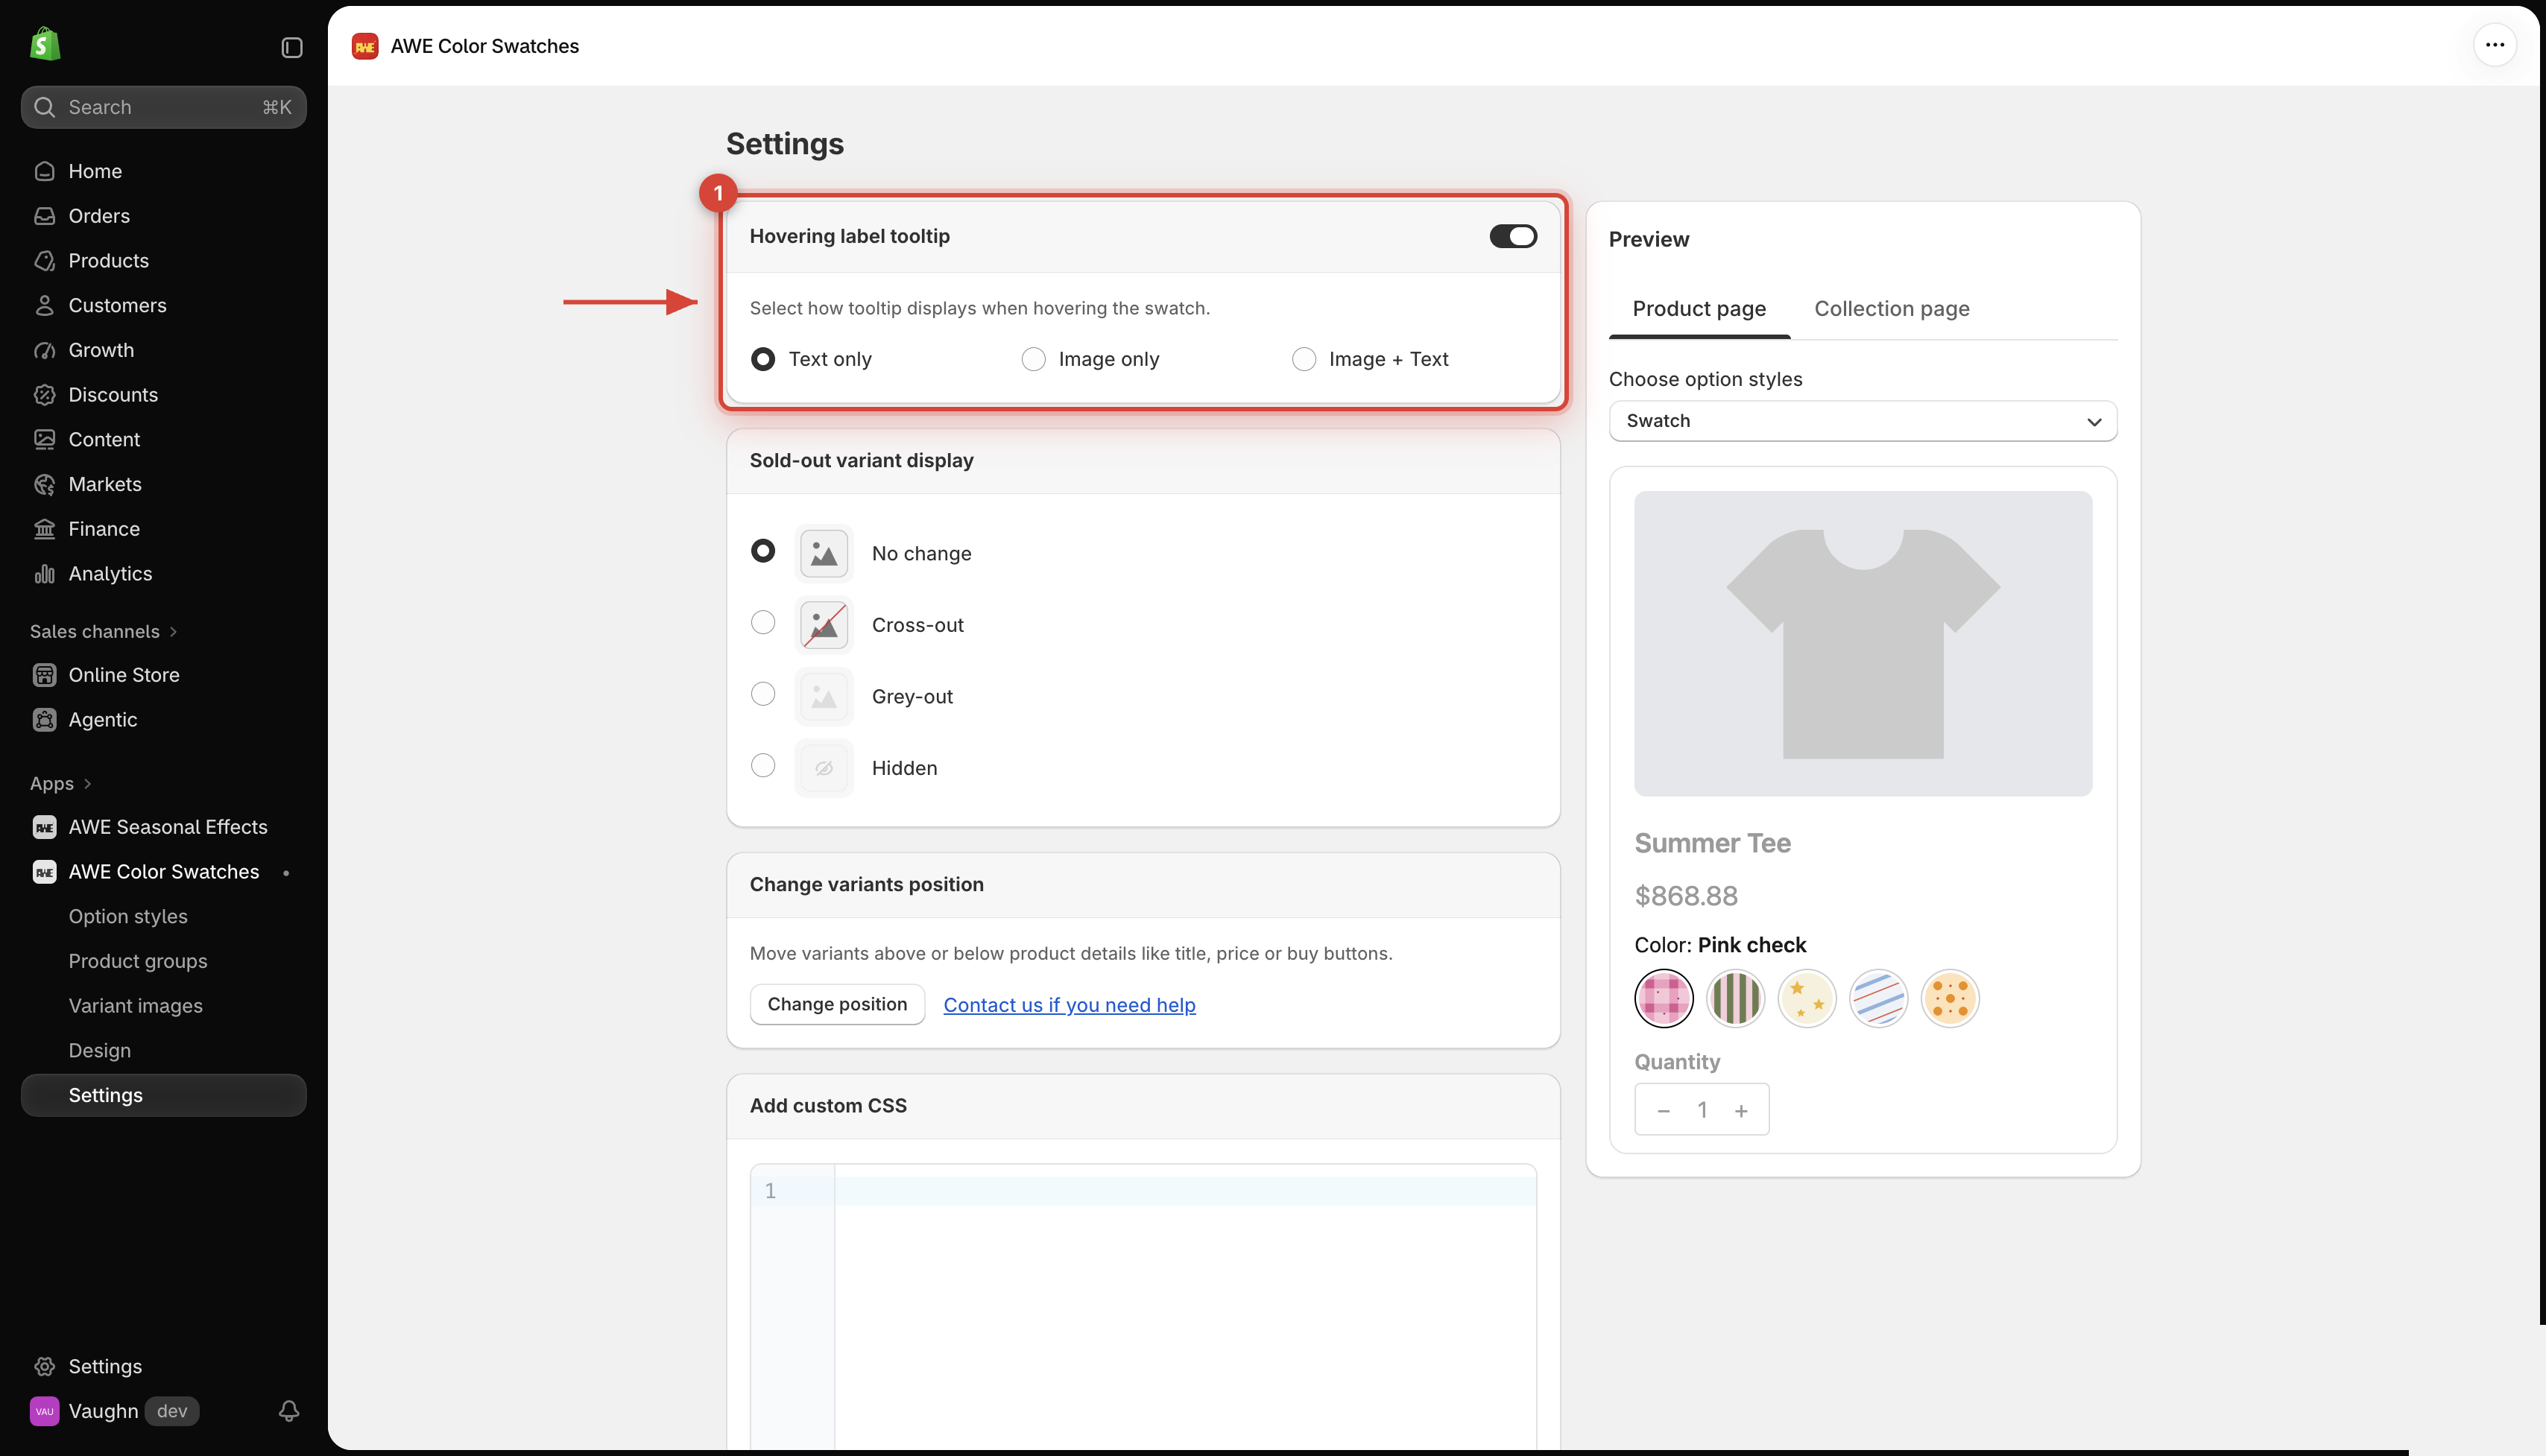Open Product groups submenu item
This screenshot has width=2546, height=1456.
point(138,962)
